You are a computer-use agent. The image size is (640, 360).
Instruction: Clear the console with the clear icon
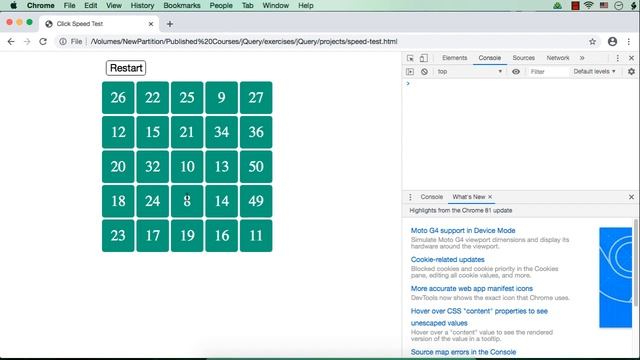[424, 71]
